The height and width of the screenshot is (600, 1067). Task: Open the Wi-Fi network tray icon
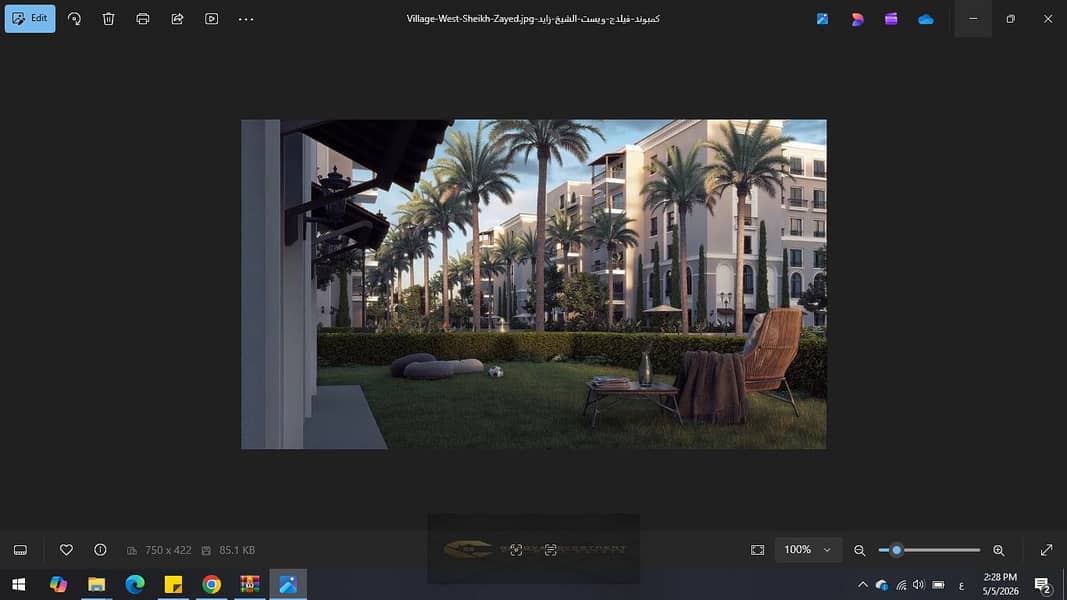coord(901,584)
